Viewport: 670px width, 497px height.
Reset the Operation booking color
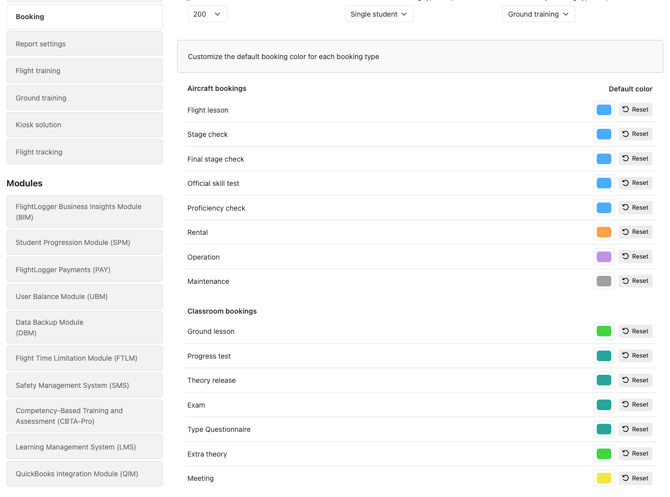pyautogui.click(x=635, y=256)
